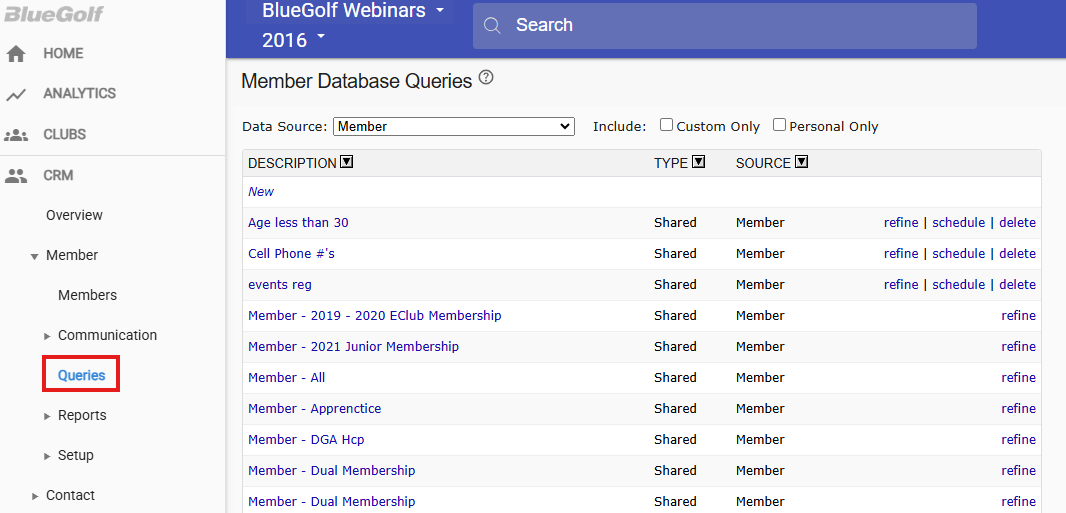Image resolution: width=1066 pixels, height=513 pixels.
Task: Click the search magnifier icon
Action: tap(492, 26)
